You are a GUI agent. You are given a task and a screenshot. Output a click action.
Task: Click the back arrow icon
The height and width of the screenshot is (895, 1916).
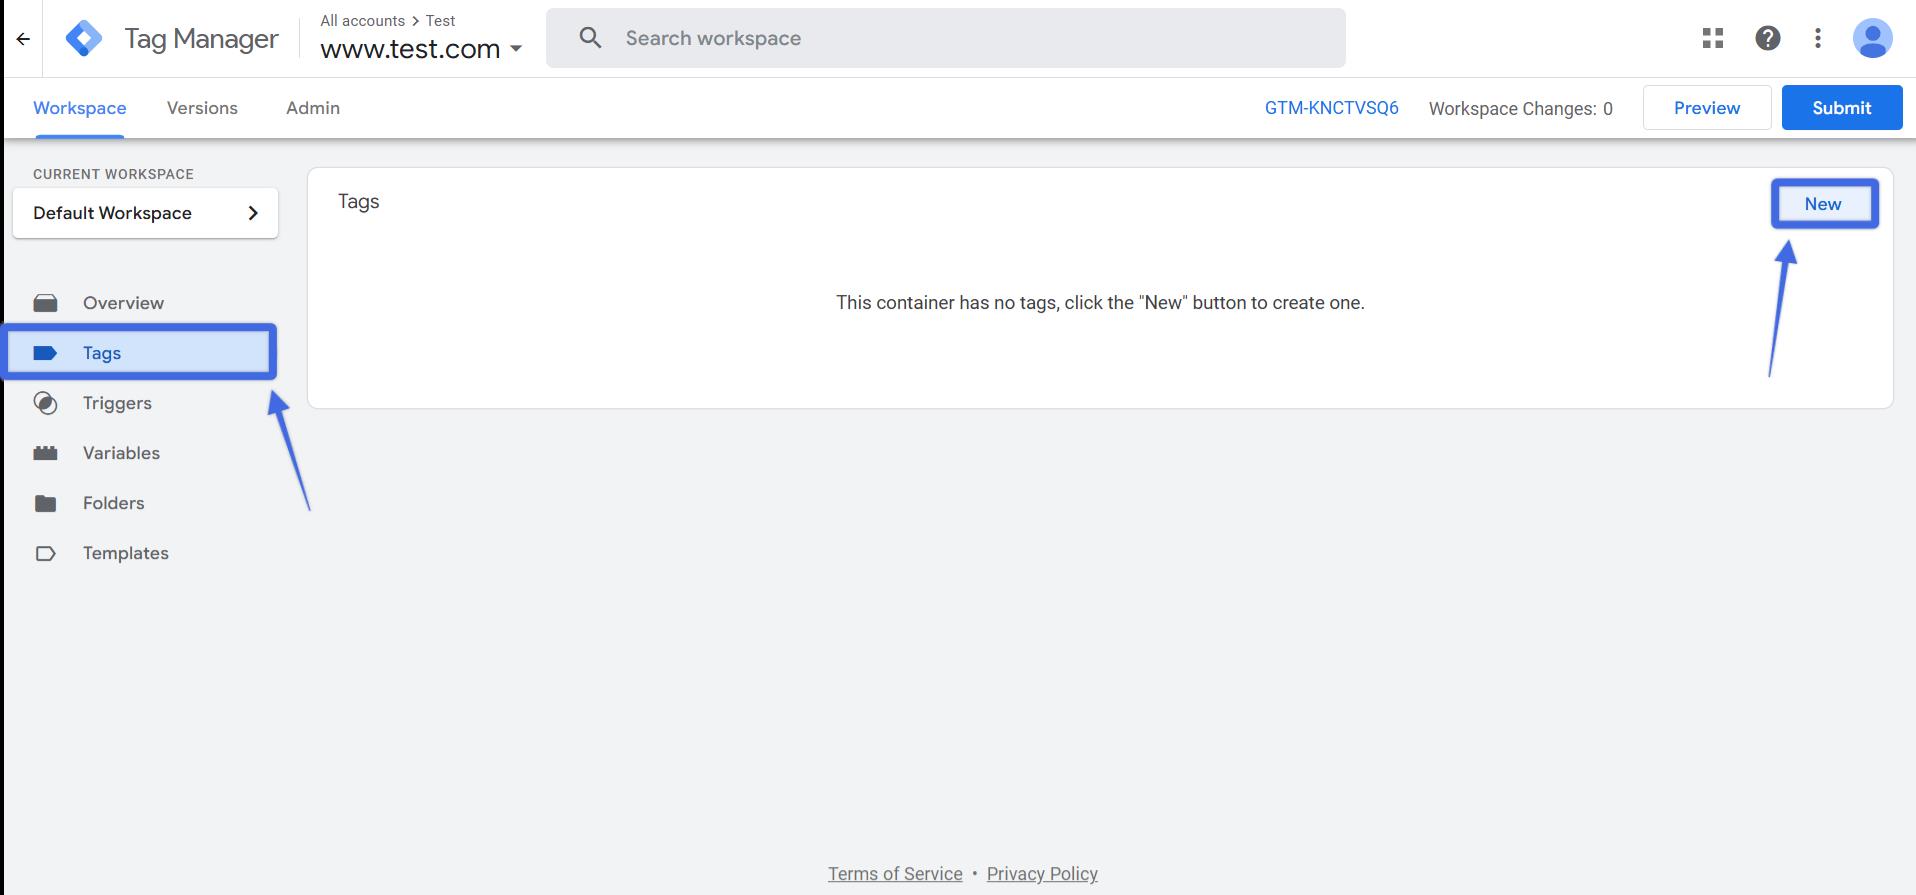23,39
